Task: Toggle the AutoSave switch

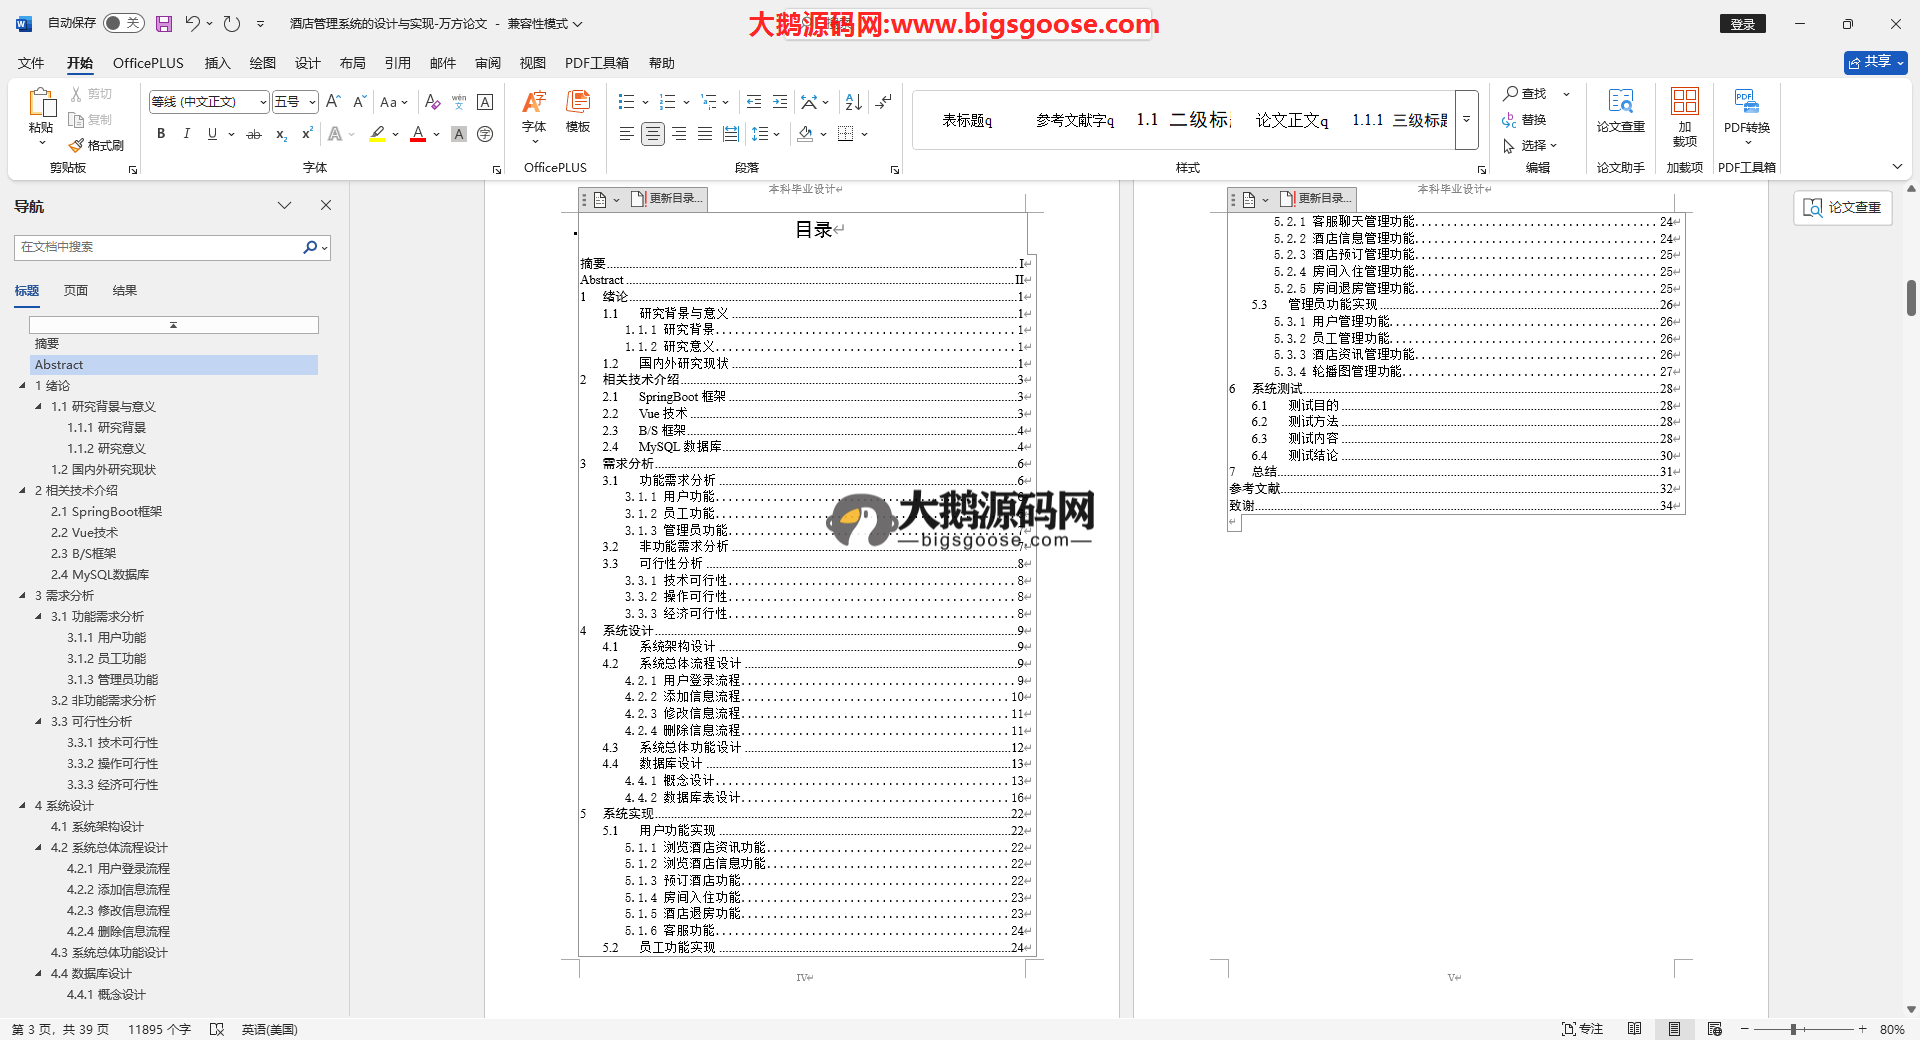Action: (124, 23)
